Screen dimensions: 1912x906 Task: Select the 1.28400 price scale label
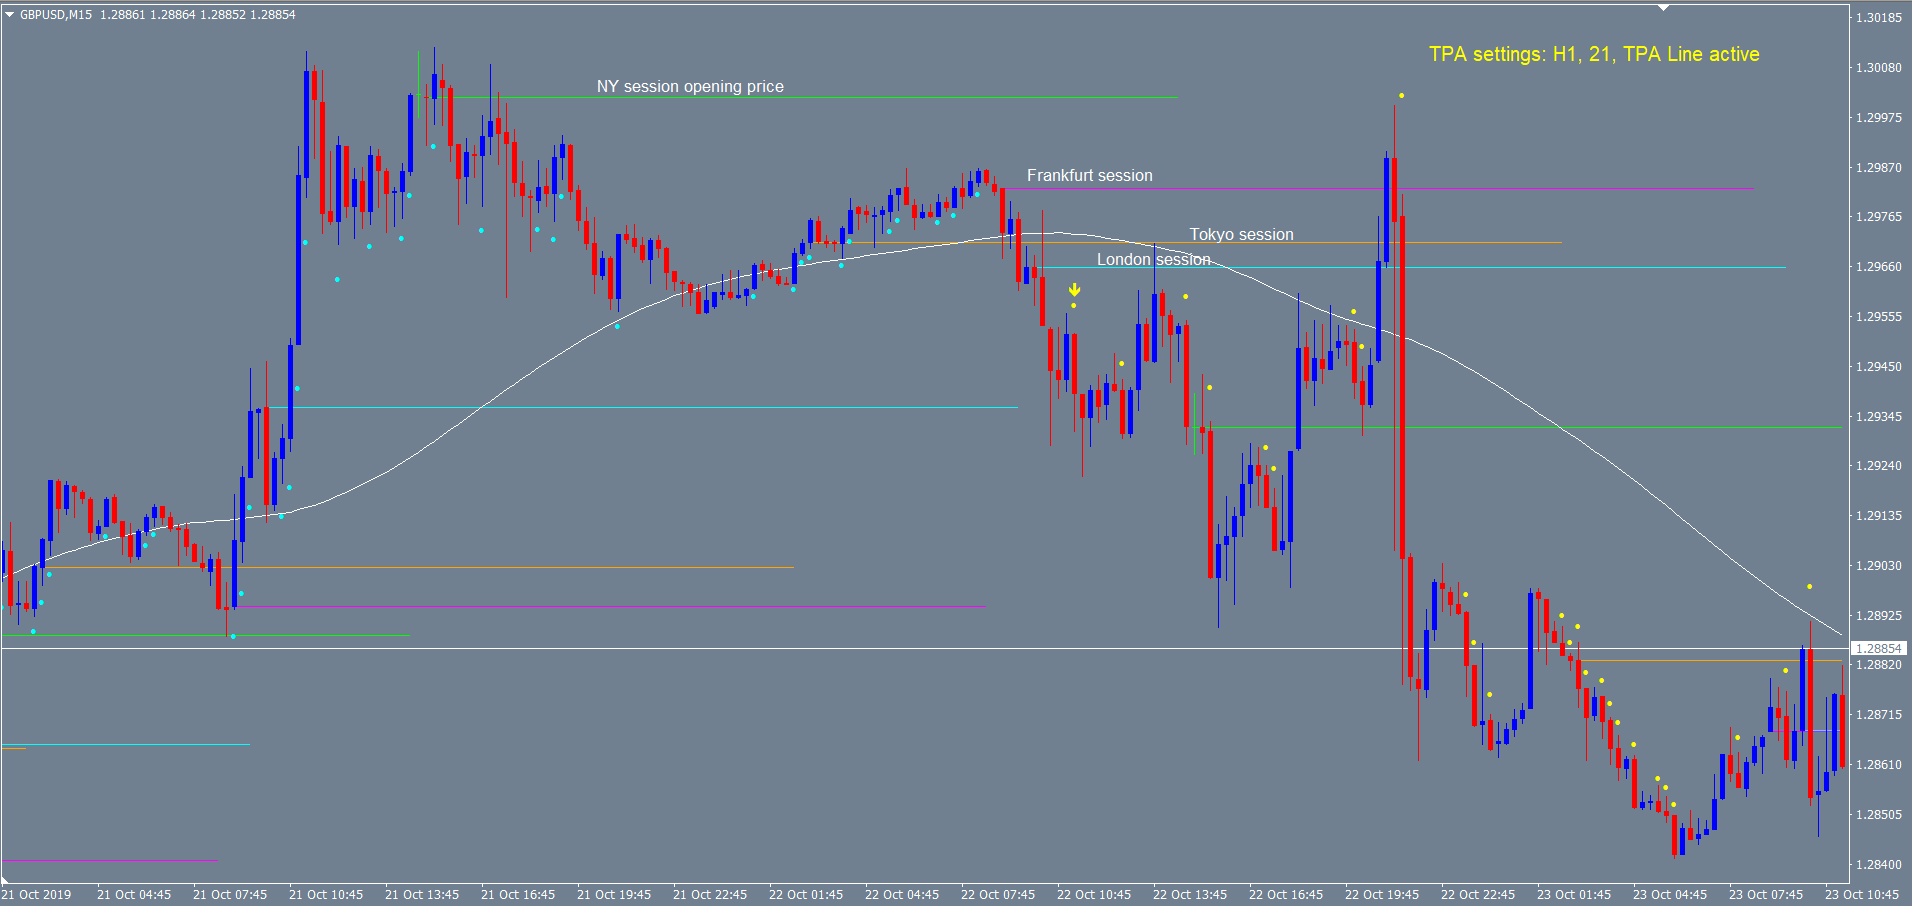tap(1878, 865)
